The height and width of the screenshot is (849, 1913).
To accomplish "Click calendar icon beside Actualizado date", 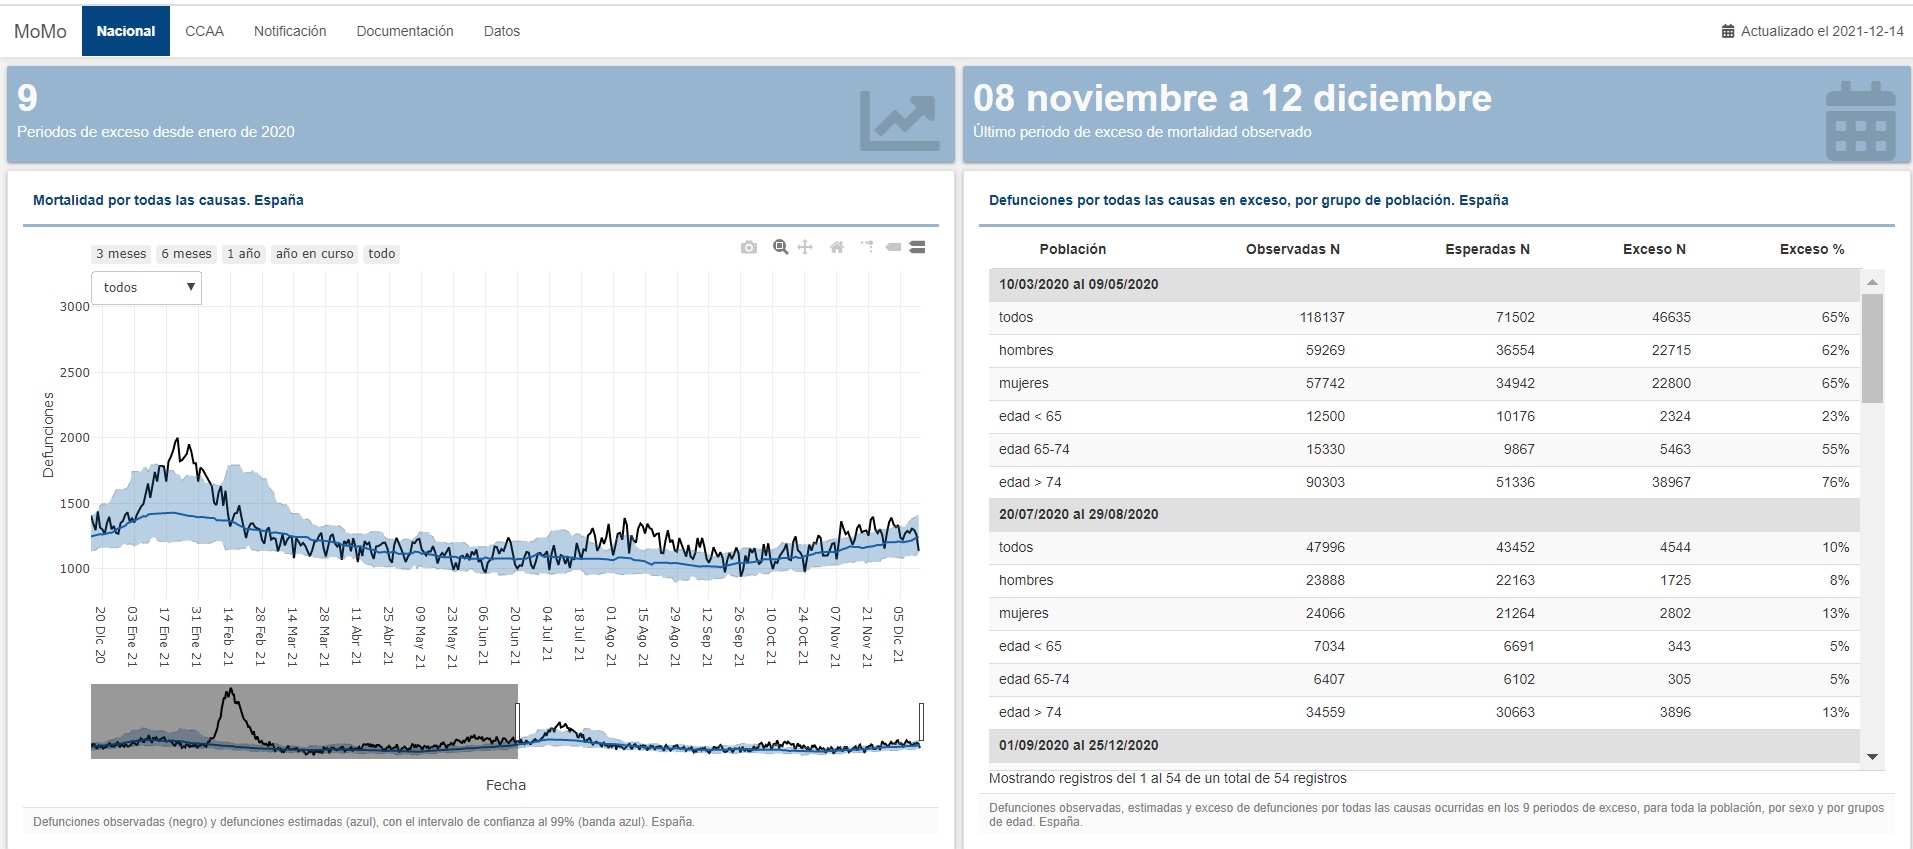I will 1727,31.
